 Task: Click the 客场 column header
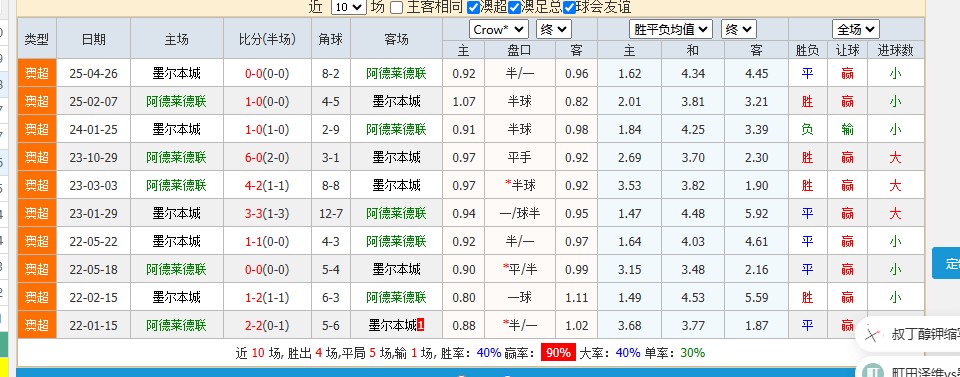point(396,39)
